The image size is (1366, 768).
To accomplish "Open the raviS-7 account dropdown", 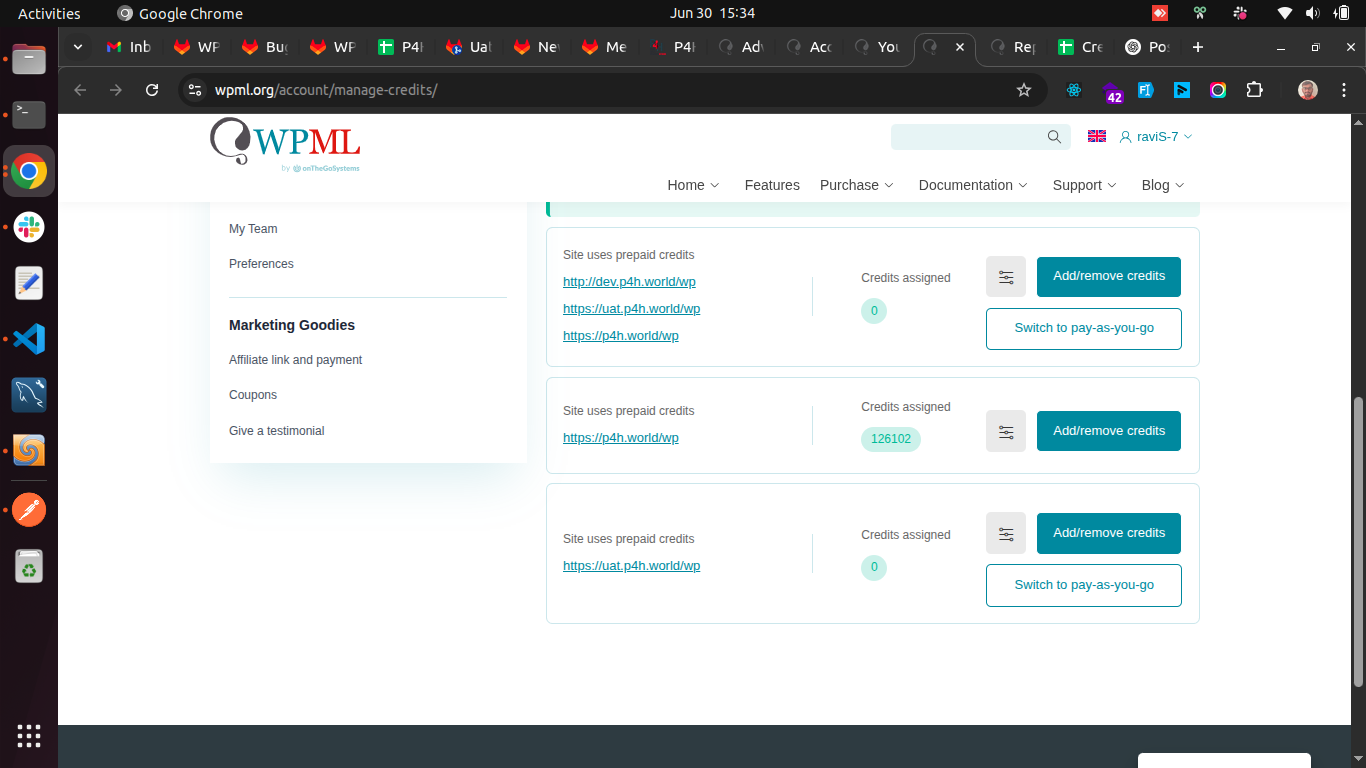I will click(x=1156, y=137).
